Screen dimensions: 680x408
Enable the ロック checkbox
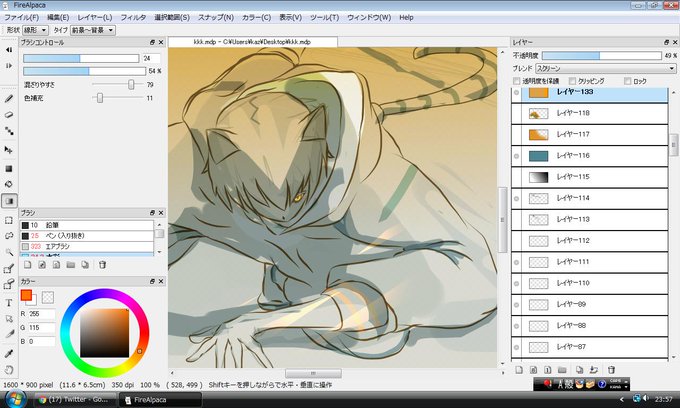pyautogui.click(x=628, y=81)
